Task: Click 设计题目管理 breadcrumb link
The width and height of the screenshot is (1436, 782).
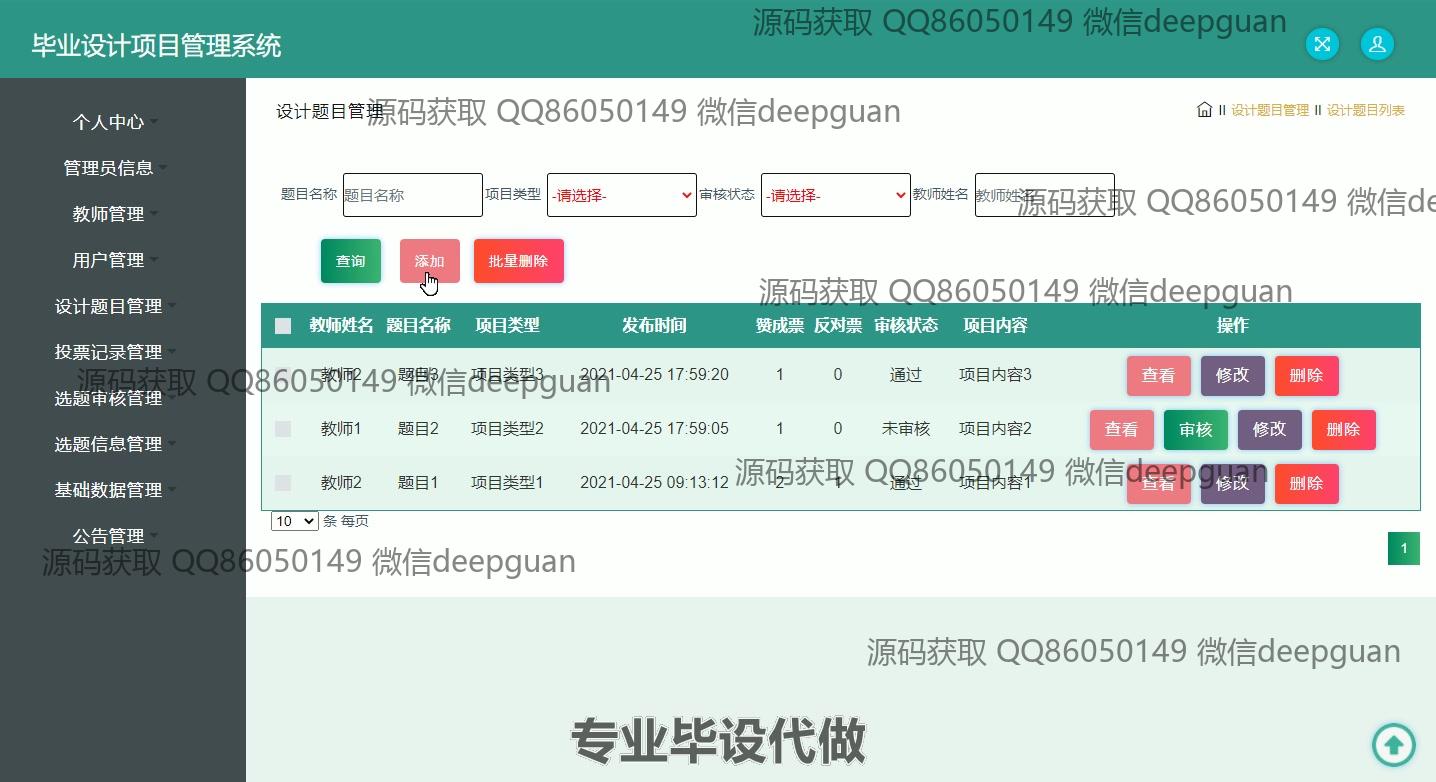Action: coord(1269,110)
